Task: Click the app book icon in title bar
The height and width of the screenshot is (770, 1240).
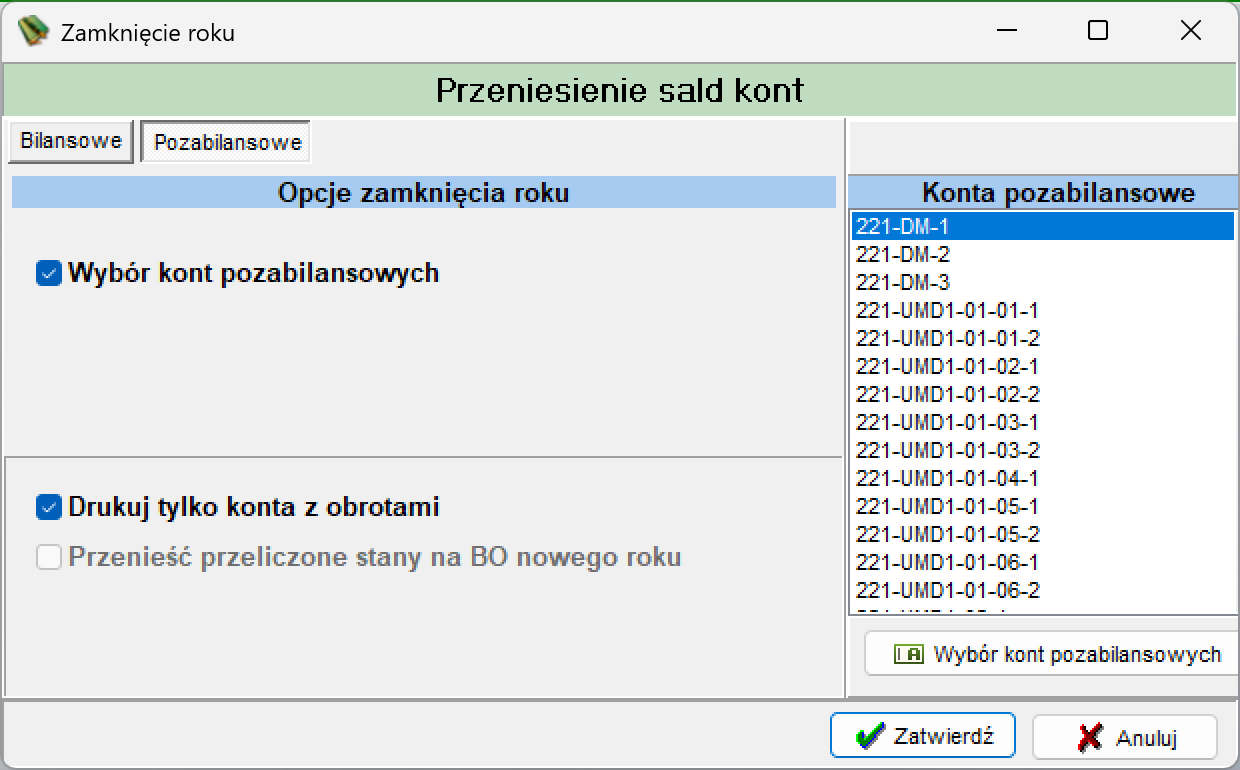Action: (x=34, y=32)
